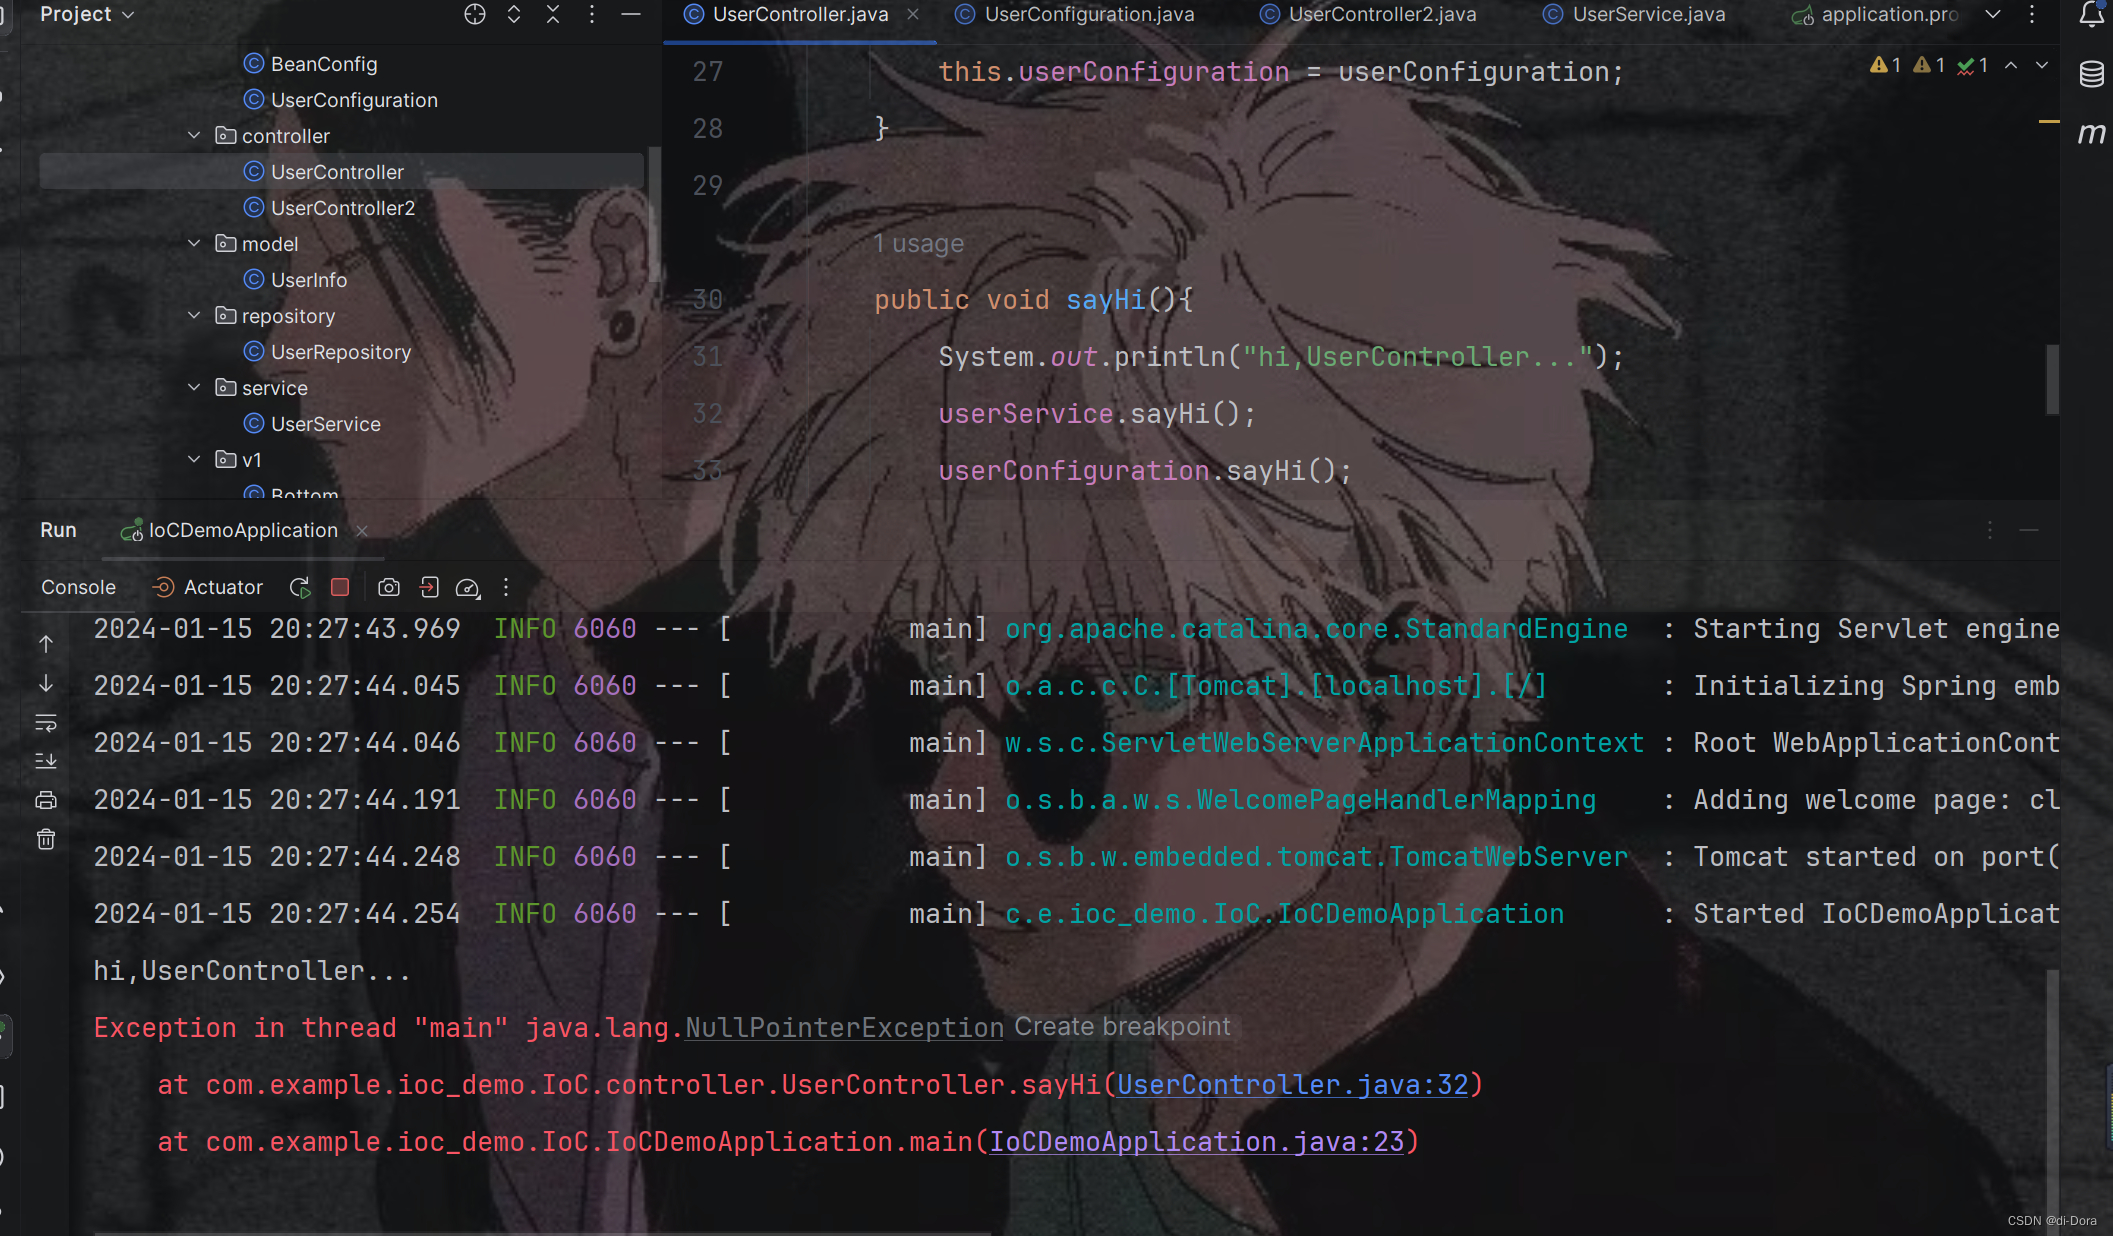Image resolution: width=2113 pixels, height=1236 pixels.
Task: Collapse the v1 folder
Action: (194, 459)
